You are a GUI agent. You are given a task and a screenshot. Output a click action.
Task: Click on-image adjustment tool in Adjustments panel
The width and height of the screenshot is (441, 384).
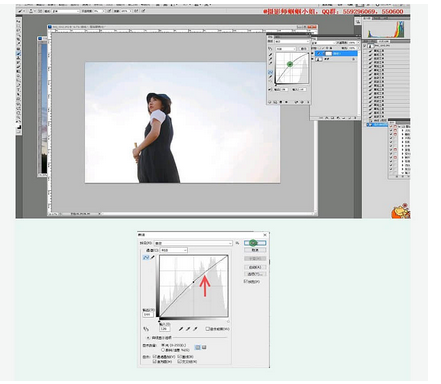coord(270,49)
